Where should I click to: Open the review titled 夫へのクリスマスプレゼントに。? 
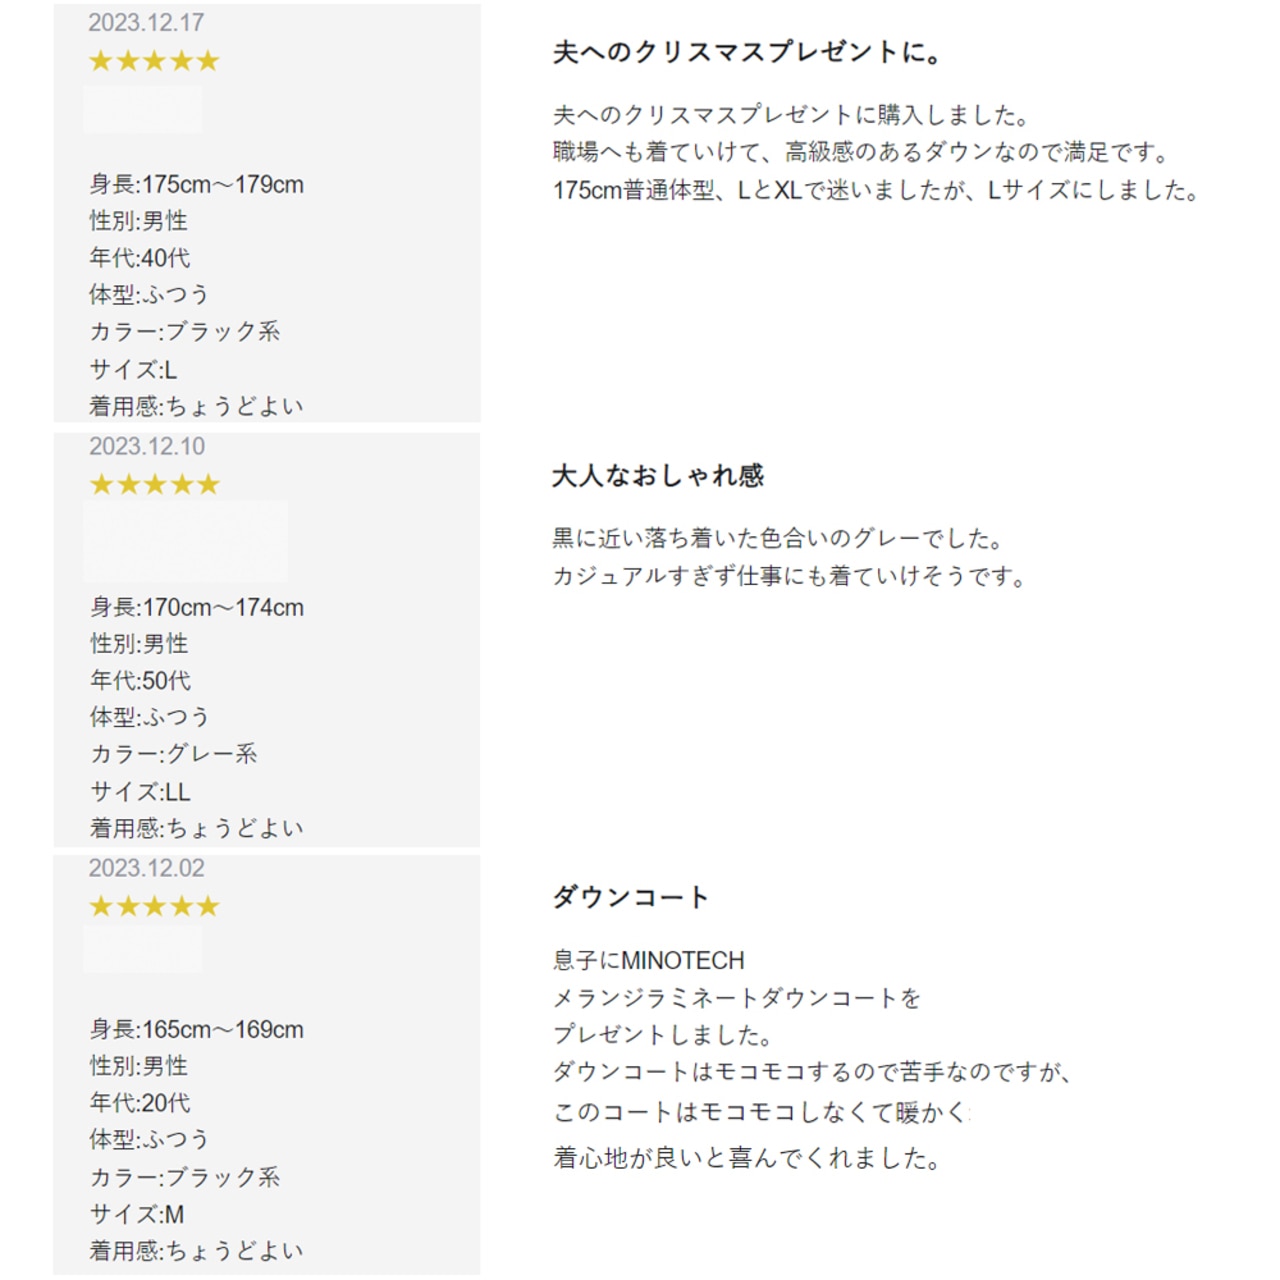click(747, 52)
